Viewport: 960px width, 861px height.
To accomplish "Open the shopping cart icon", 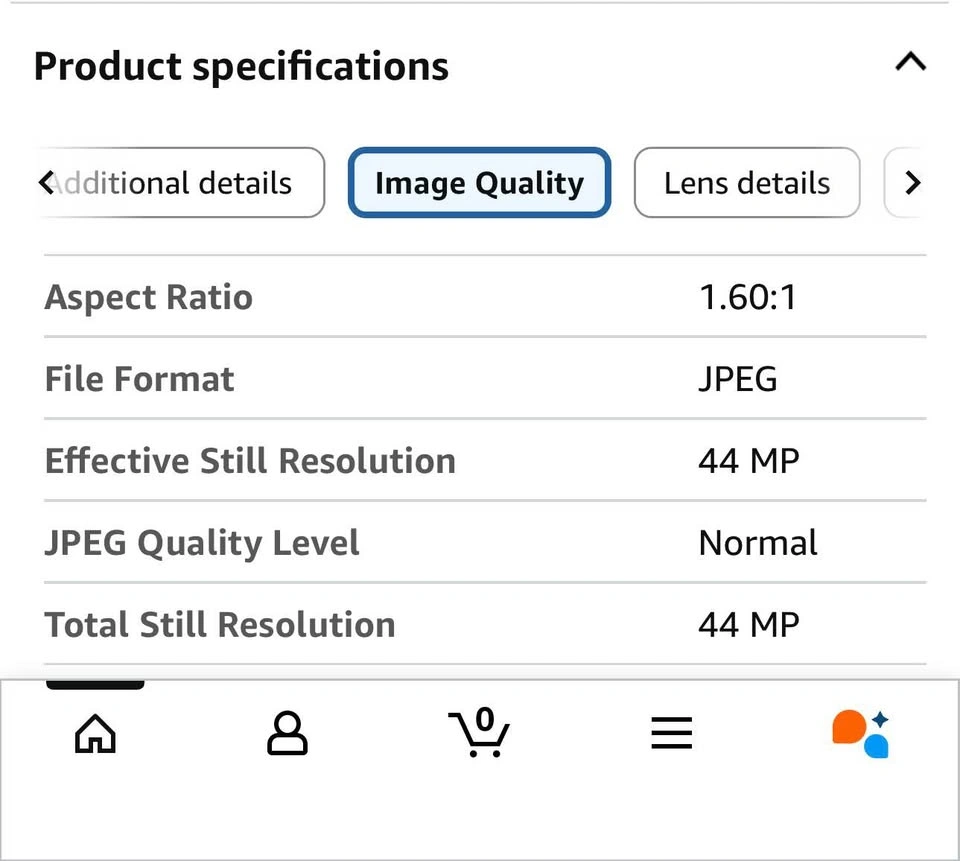I will [x=479, y=733].
